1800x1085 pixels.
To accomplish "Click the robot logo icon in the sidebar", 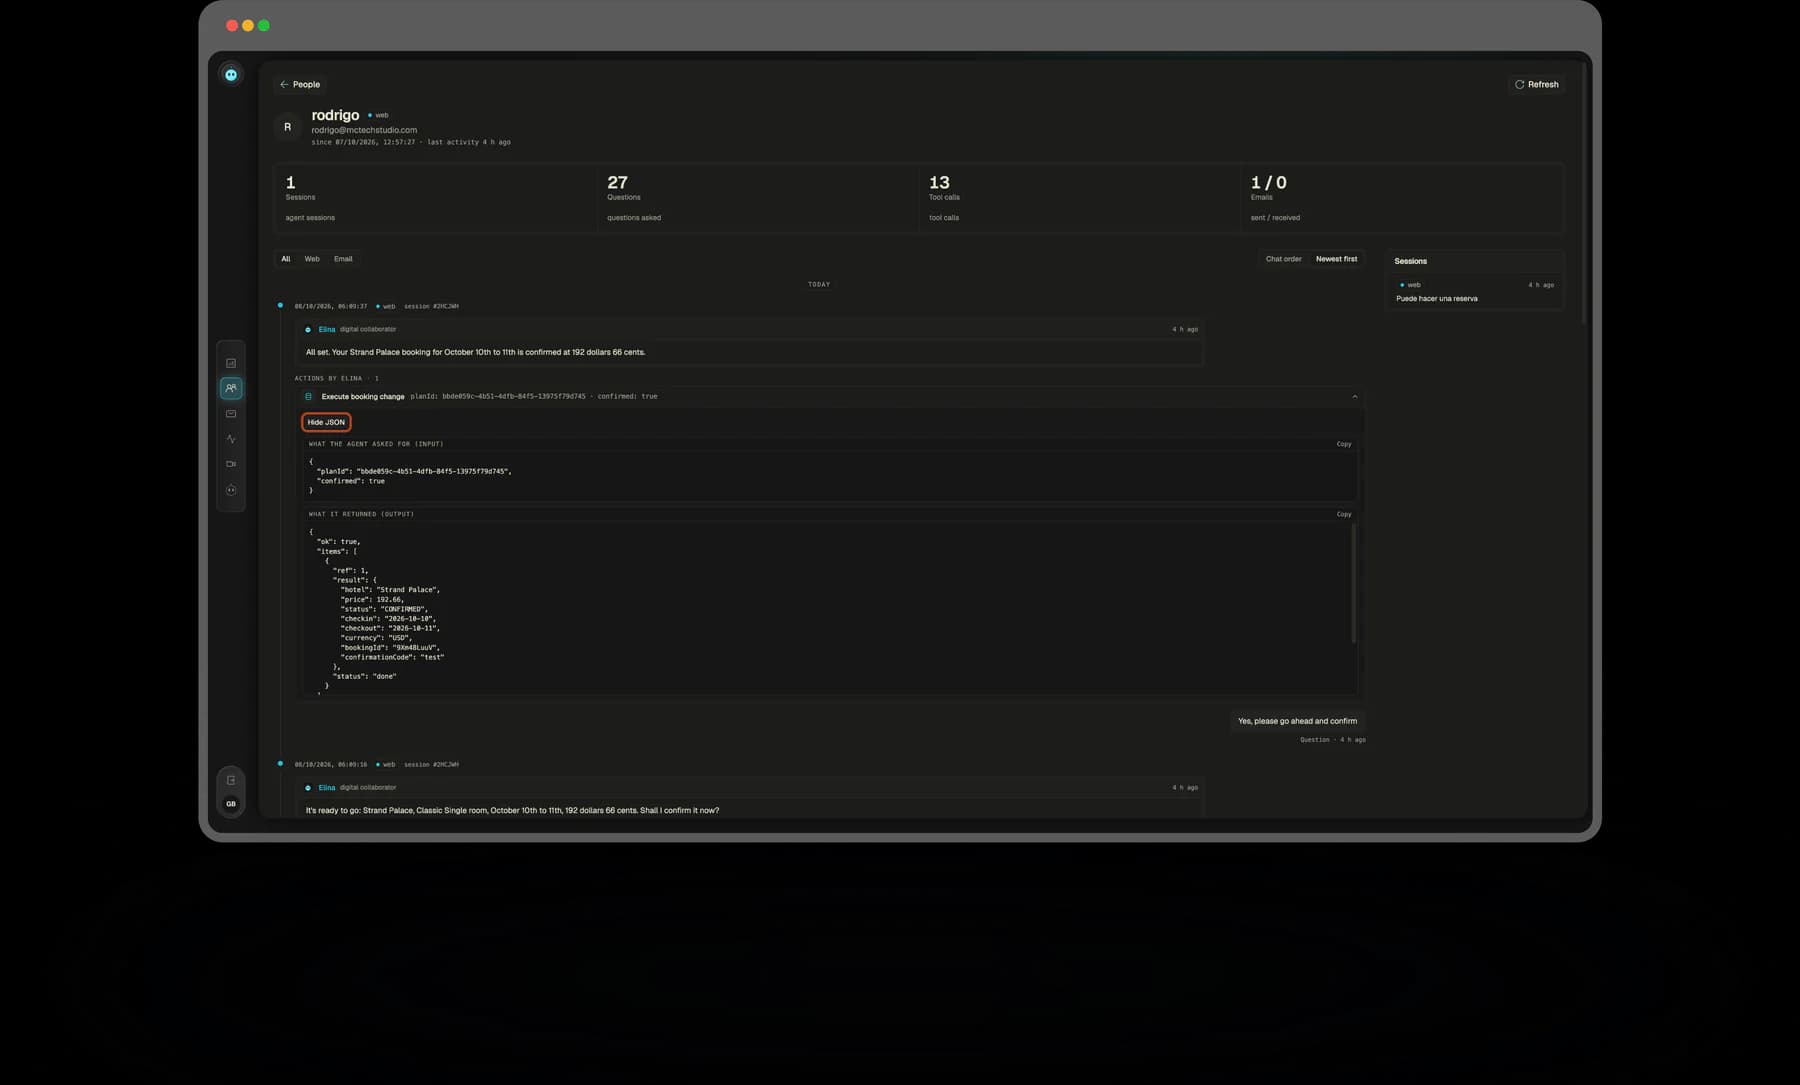I will pos(231,75).
